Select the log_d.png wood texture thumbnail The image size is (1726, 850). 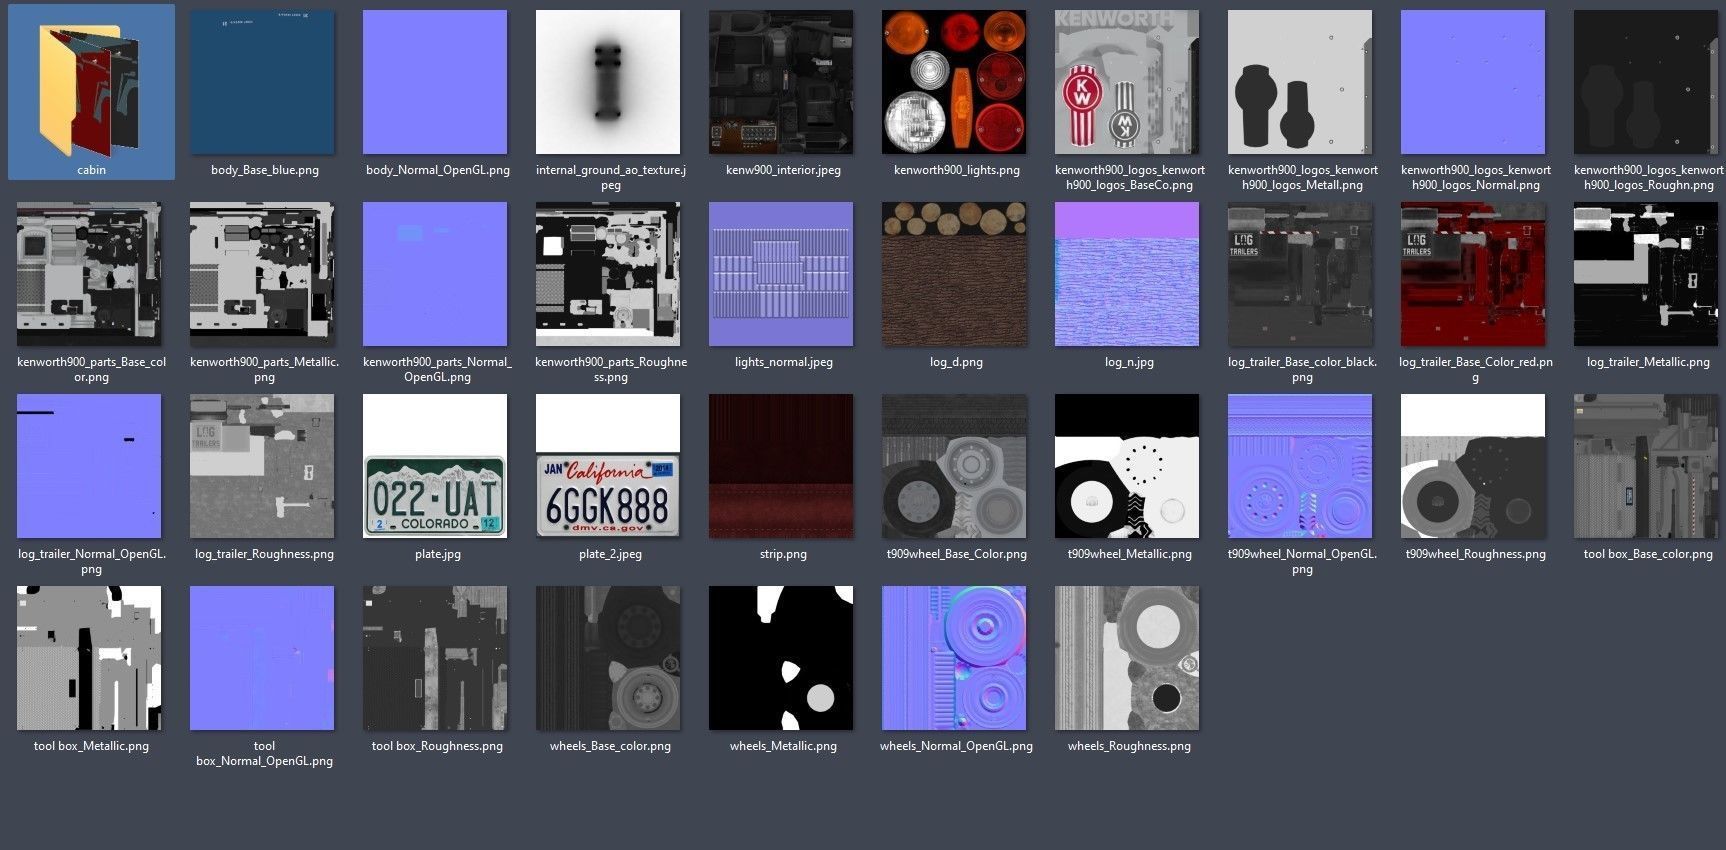point(954,274)
